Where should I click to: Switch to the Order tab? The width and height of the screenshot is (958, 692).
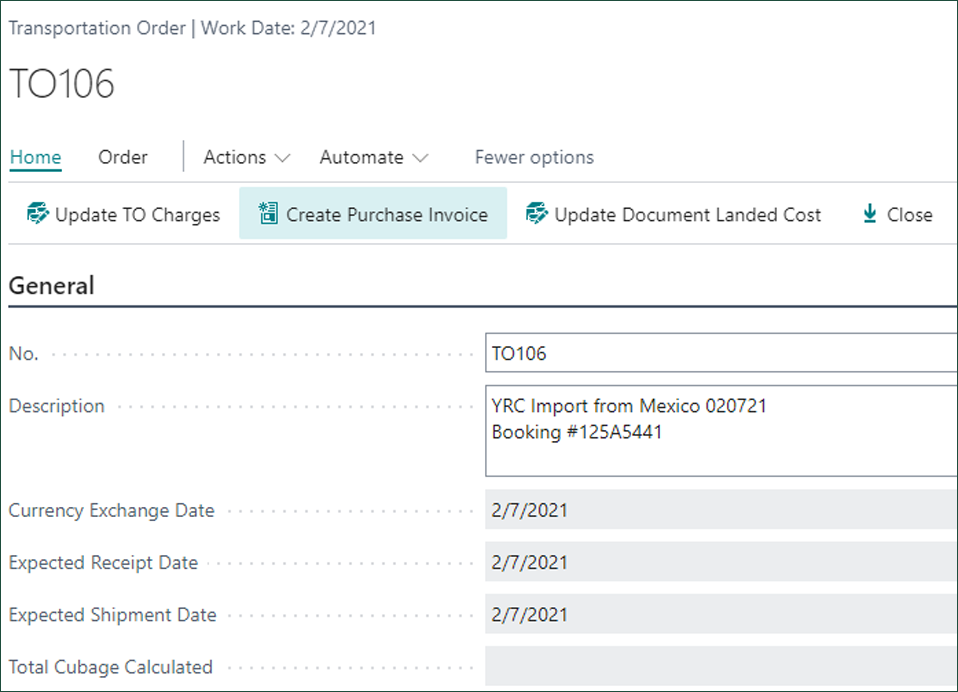click(x=123, y=157)
